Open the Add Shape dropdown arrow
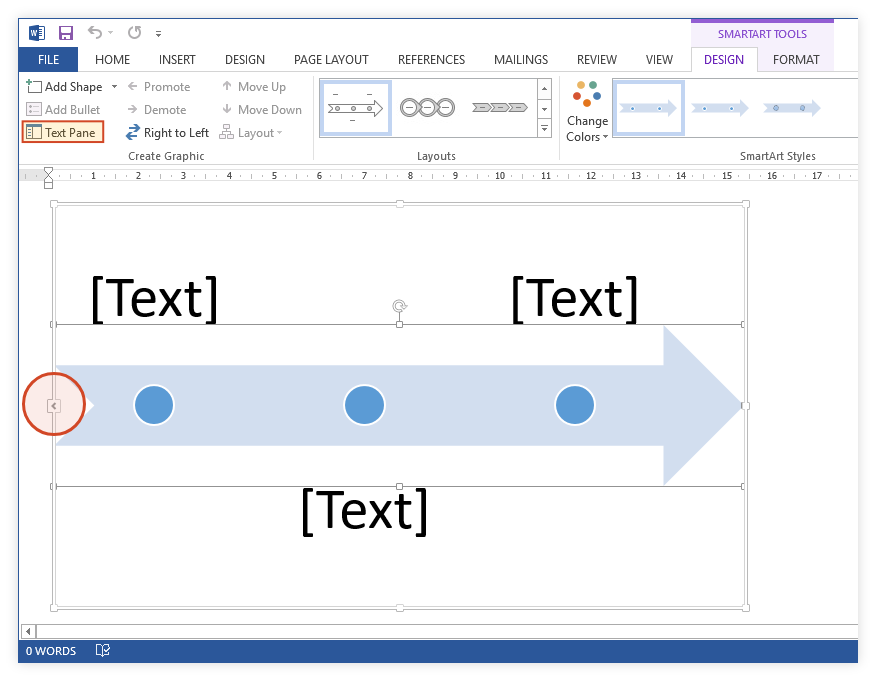This screenshot has width=876, height=681. click(x=113, y=86)
